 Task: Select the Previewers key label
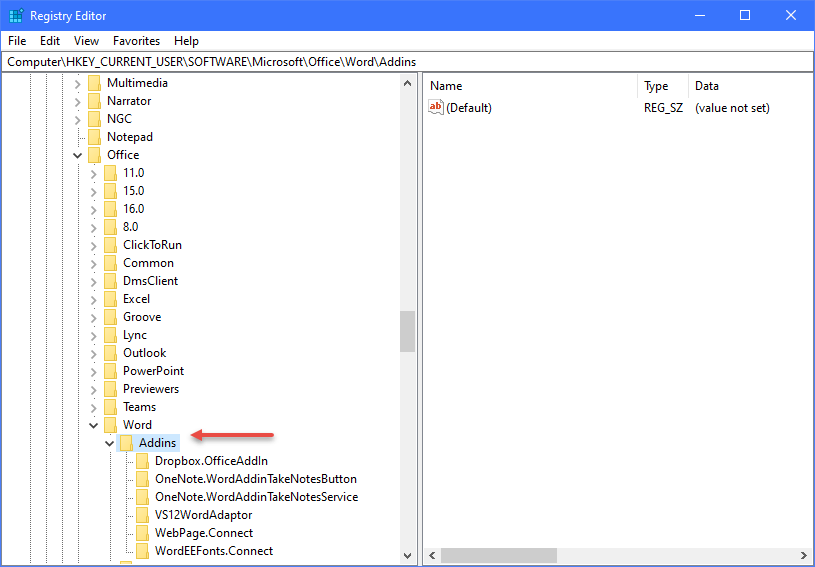click(x=151, y=389)
